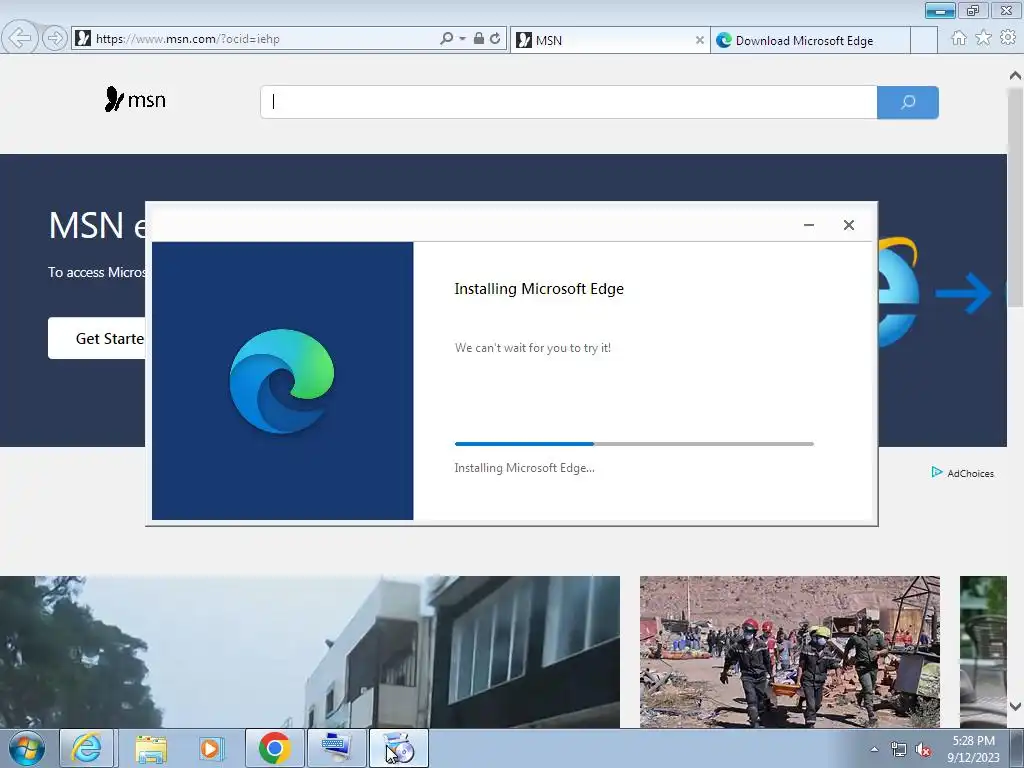The height and width of the screenshot is (768, 1024).
Task: Click the blue arrow graphic in banner
Action: pos(964,293)
